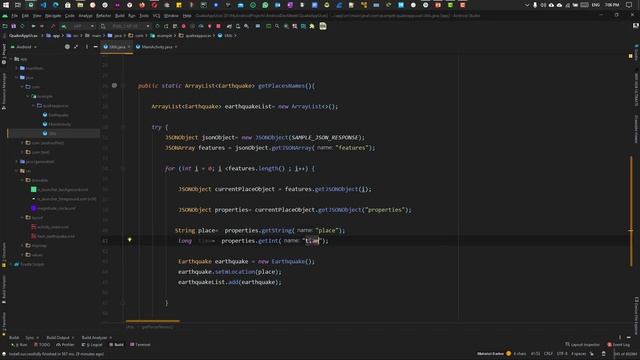This screenshot has height=360, width=640.
Task: Click the Back navigation arrow in toolbar
Action: tap(33, 26)
